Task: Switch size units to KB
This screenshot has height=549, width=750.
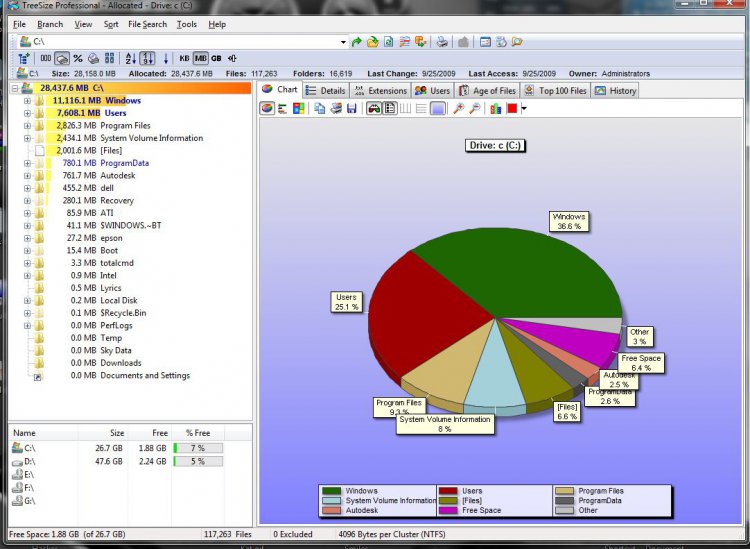Action: click(x=185, y=58)
